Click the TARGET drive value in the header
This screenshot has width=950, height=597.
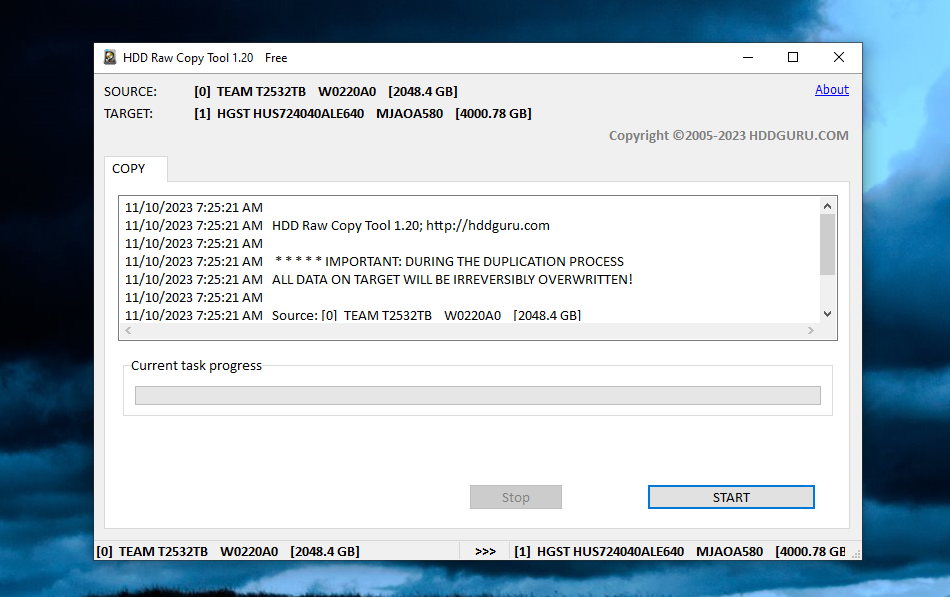pyautogui.click(x=363, y=113)
